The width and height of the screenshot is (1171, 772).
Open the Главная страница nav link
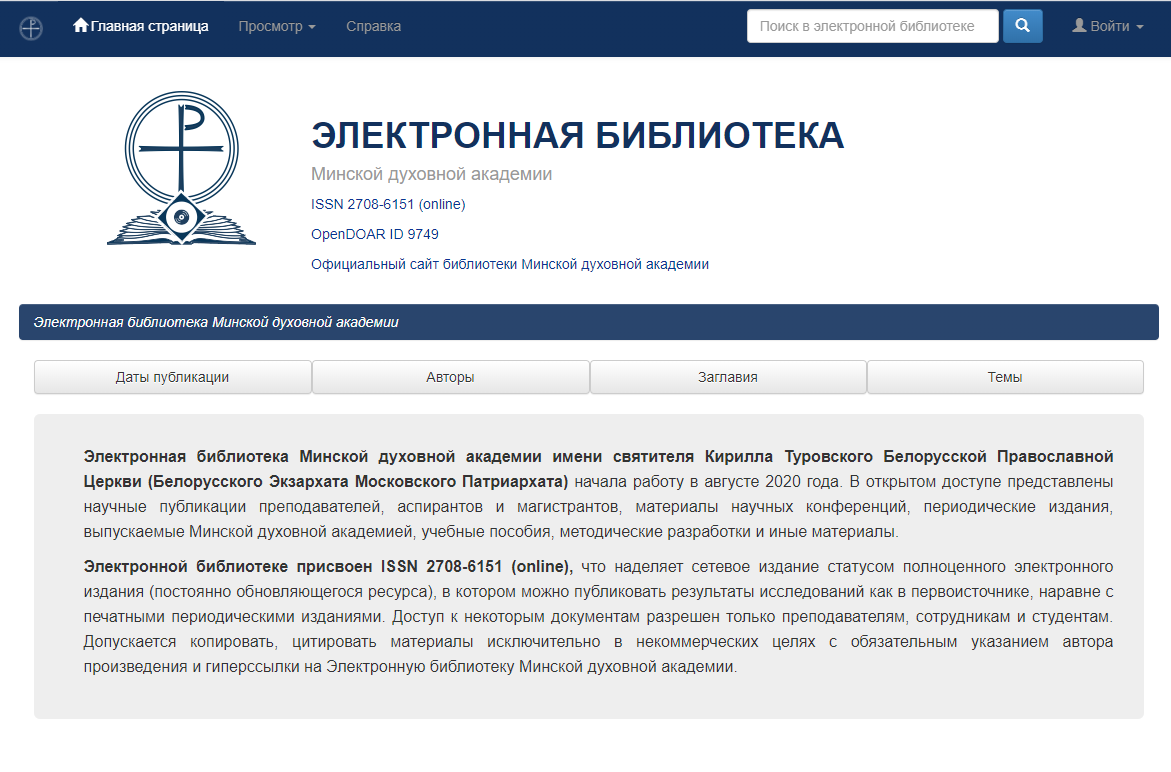(x=140, y=26)
